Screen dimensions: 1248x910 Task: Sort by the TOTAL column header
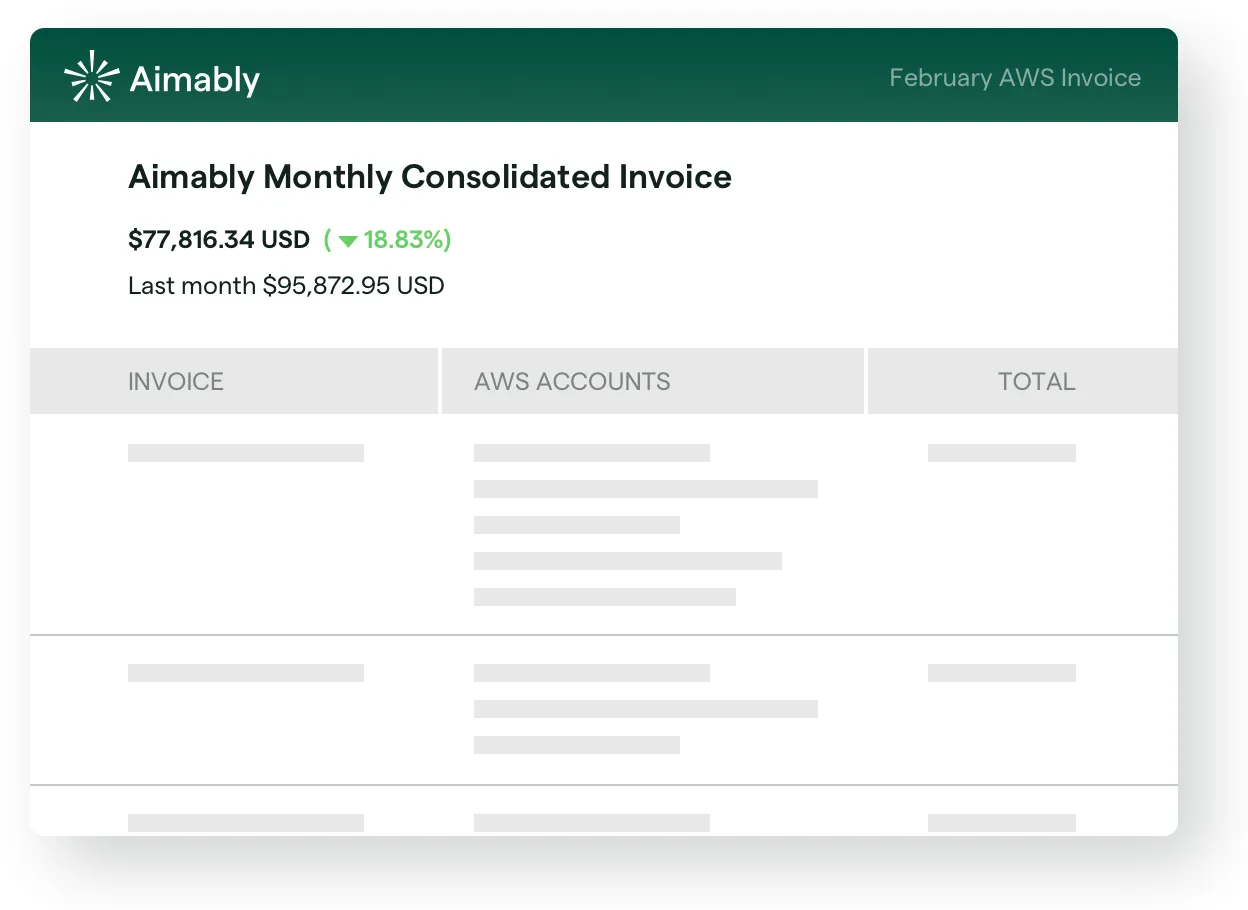click(x=1036, y=381)
